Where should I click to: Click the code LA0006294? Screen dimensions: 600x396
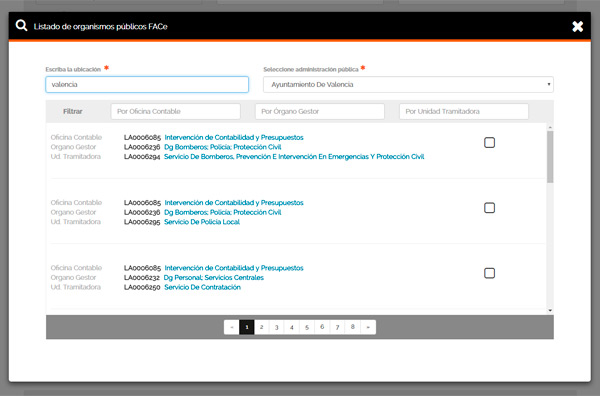pyautogui.click(x=142, y=156)
